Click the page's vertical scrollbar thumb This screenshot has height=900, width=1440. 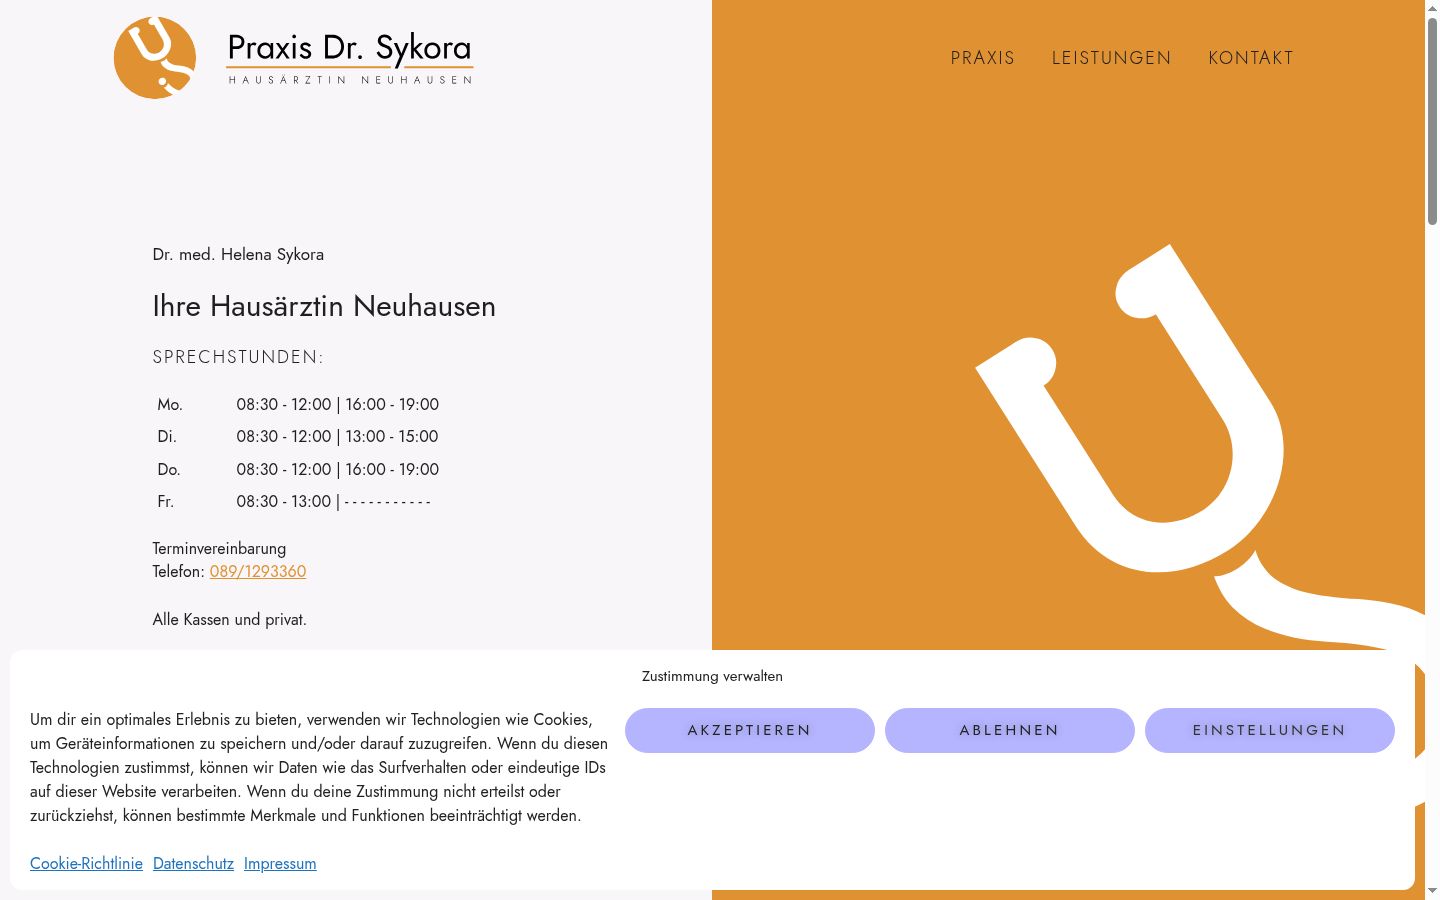1432,120
